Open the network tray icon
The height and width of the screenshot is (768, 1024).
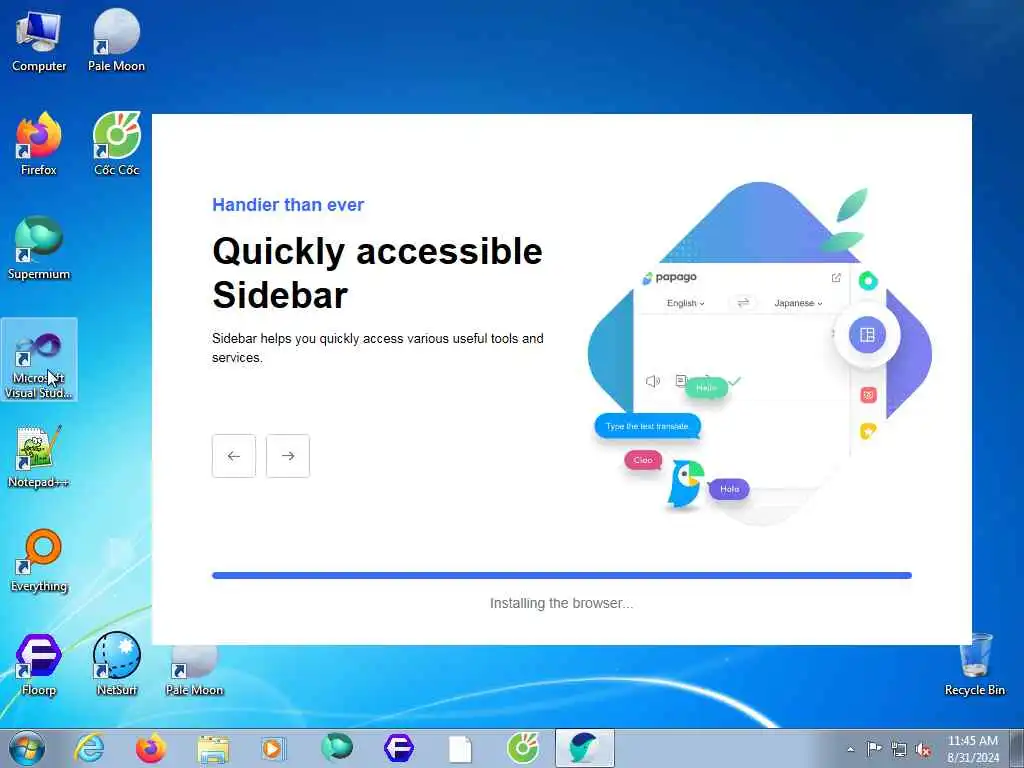coord(899,749)
